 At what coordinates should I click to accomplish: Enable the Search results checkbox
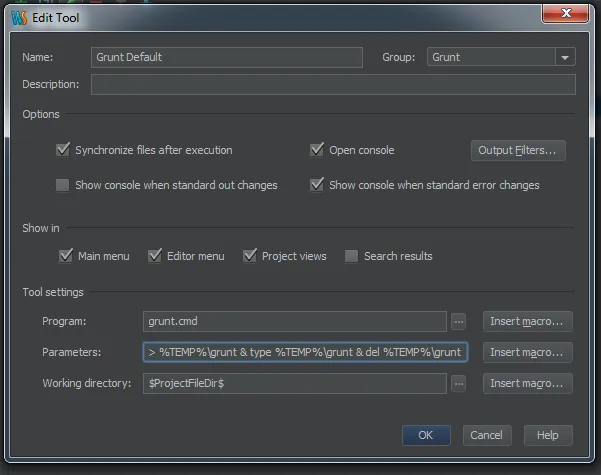[x=351, y=256]
